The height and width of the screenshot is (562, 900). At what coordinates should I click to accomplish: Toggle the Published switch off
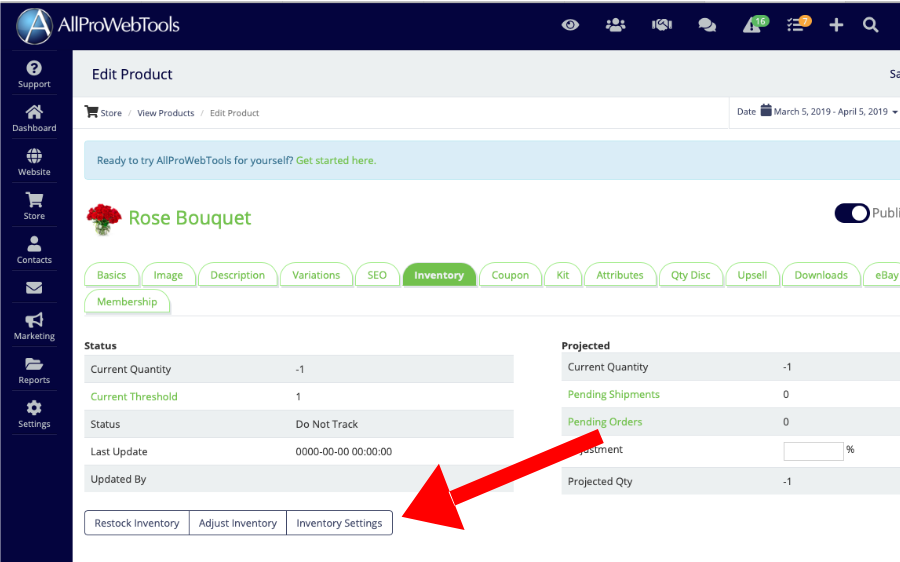[x=852, y=213]
